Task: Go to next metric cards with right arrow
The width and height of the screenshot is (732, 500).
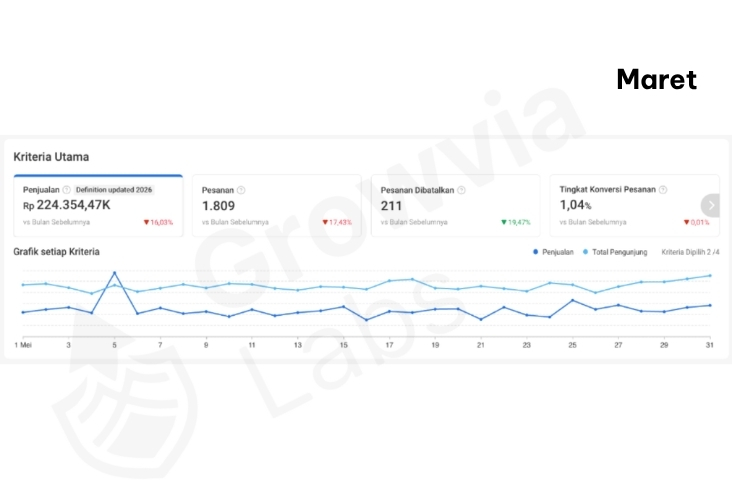Action: point(711,205)
